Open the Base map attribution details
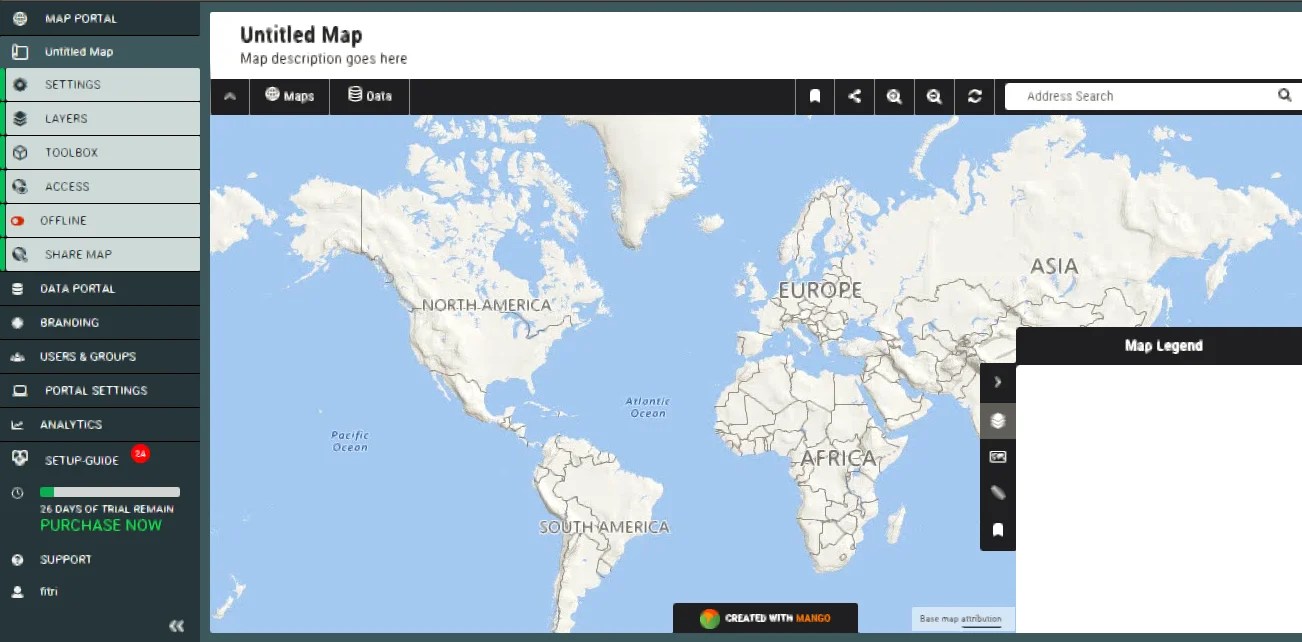The width and height of the screenshot is (1302, 642). click(x=961, y=618)
